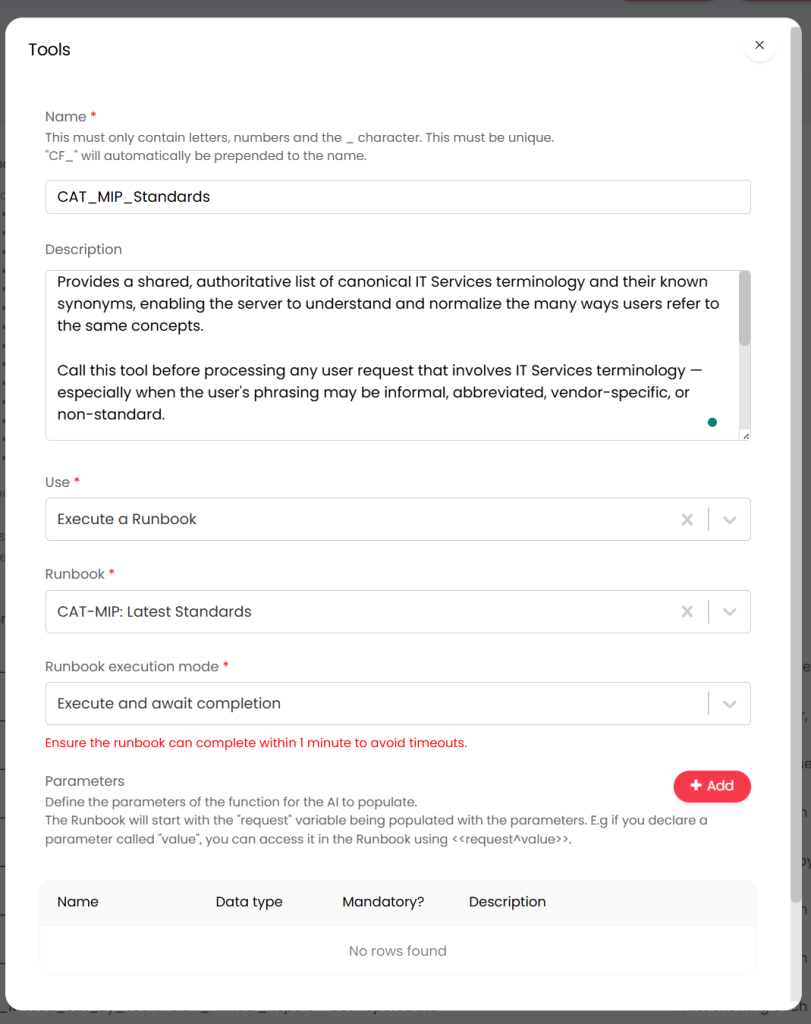
Task: Expand the Use dropdown chevron
Action: [x=730, y=520]
